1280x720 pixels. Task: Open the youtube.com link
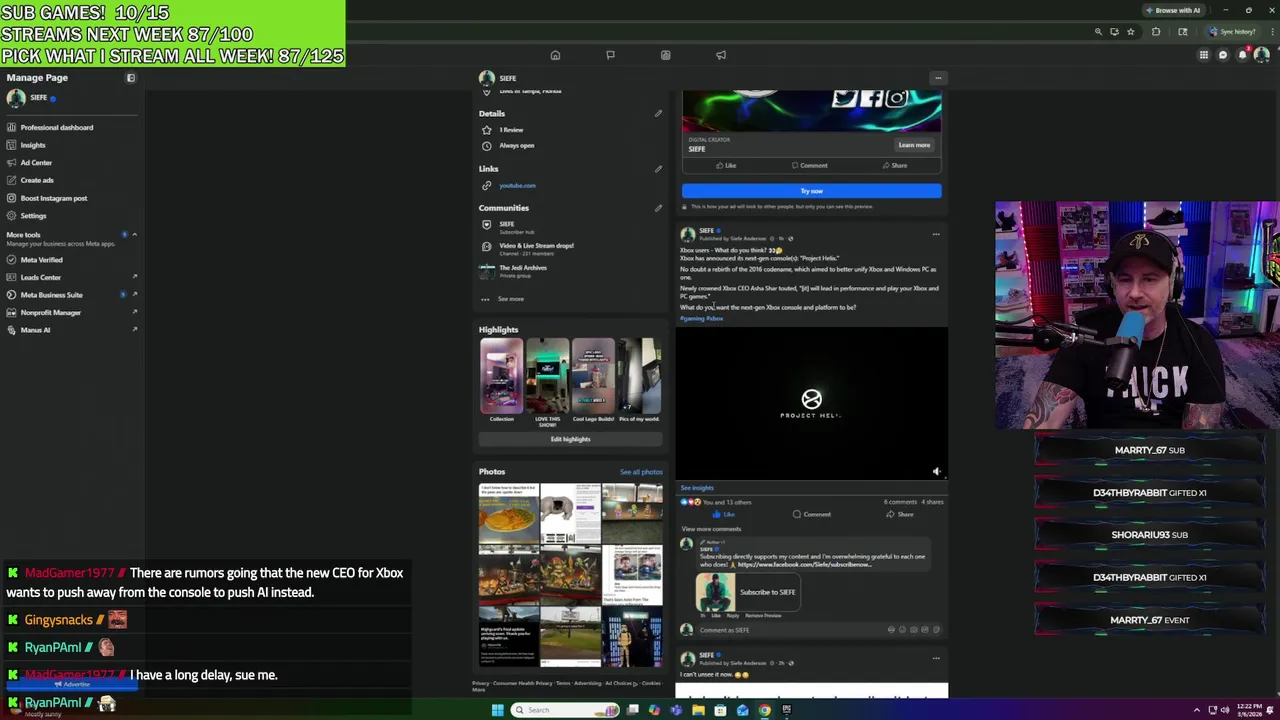coord(517,186)
